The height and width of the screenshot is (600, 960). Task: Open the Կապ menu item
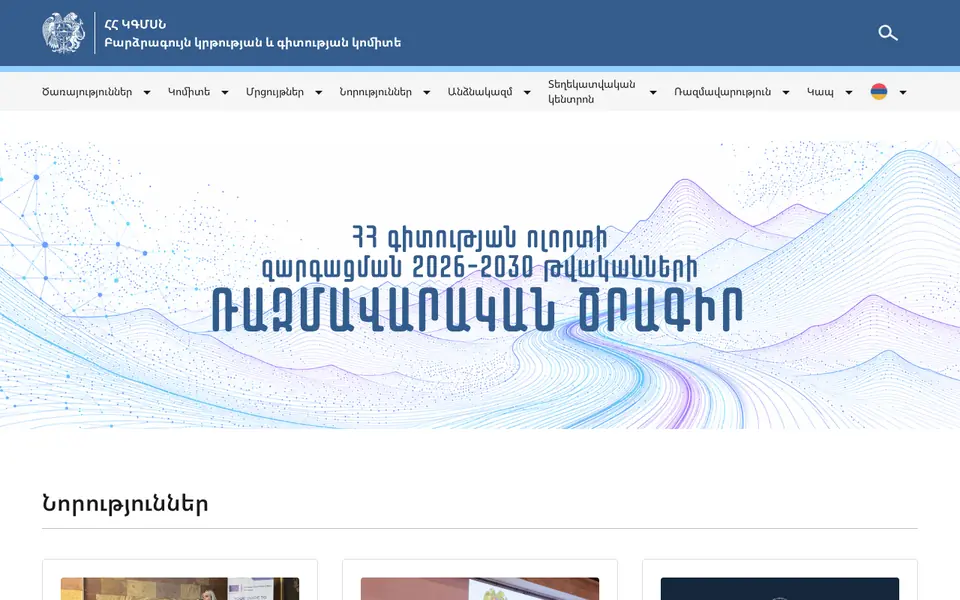click(820, 92)
